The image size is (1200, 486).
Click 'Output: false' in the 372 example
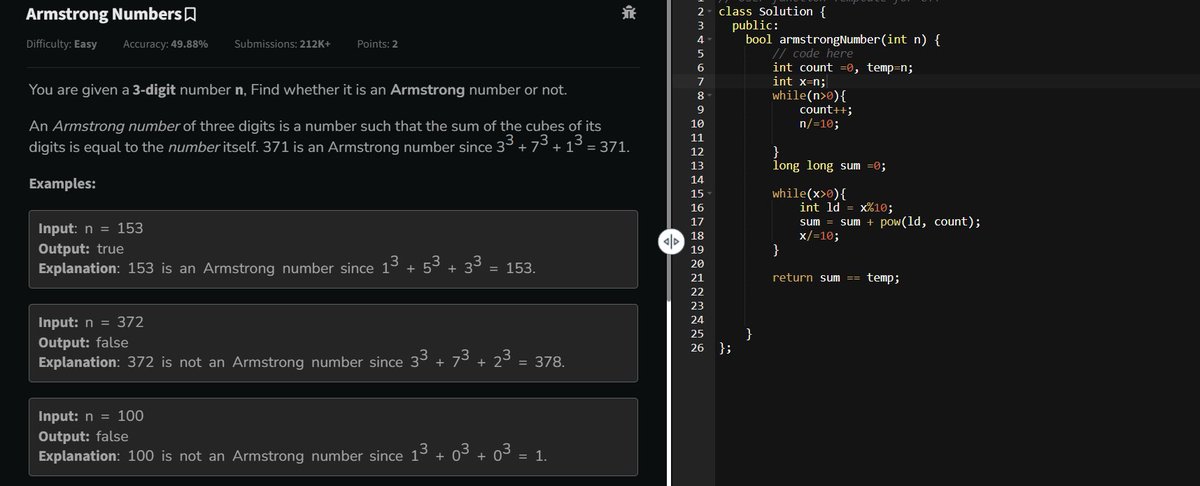click(82, 342)
